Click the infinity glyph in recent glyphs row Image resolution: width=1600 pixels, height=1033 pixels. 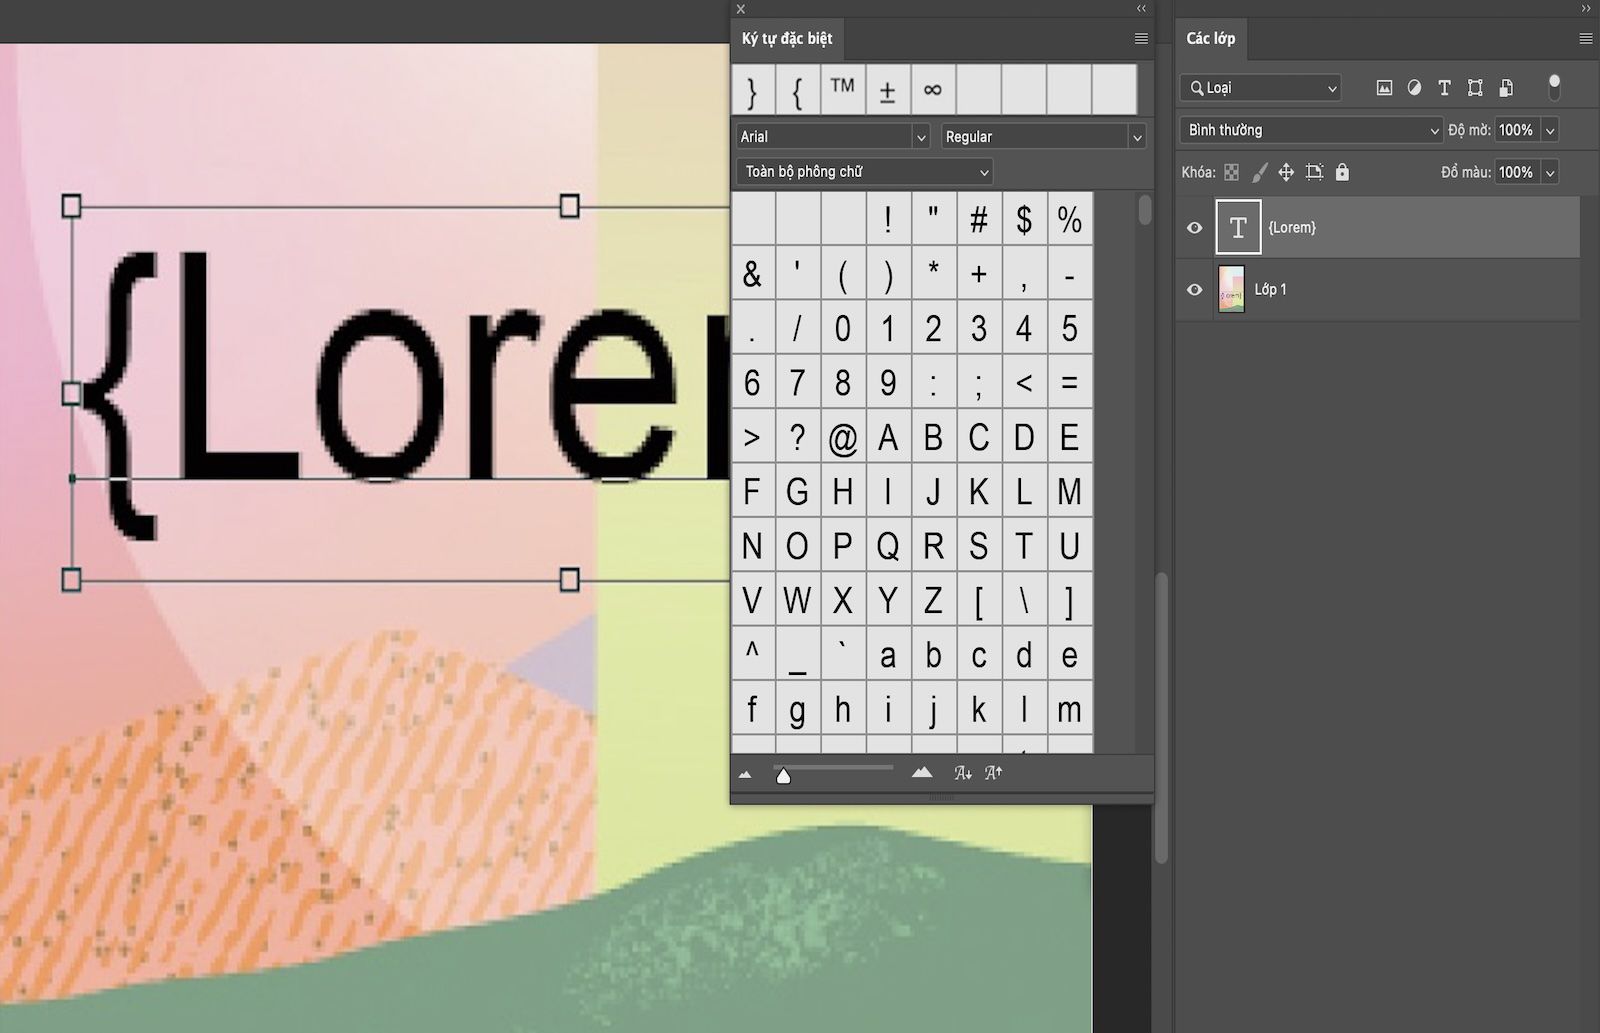[x=932, y=89]
